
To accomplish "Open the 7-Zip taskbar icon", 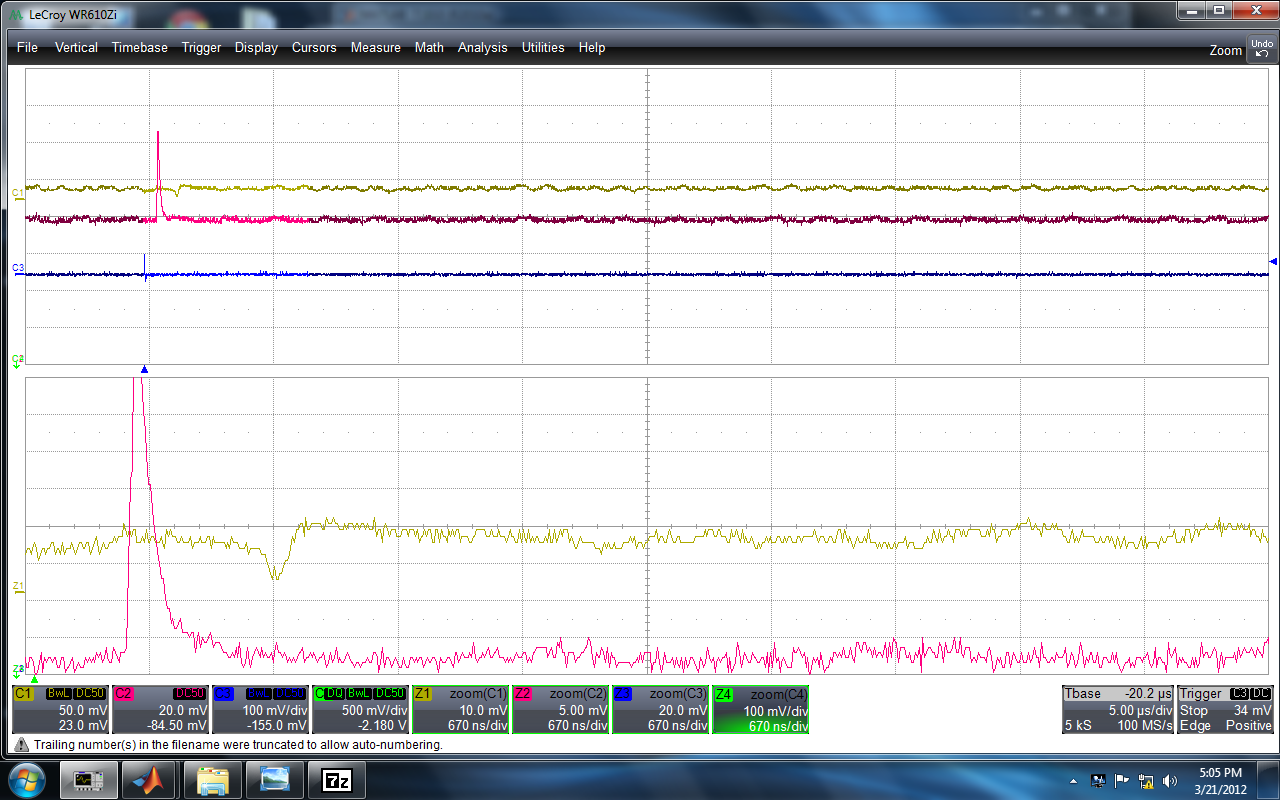I will click(336, 779).
